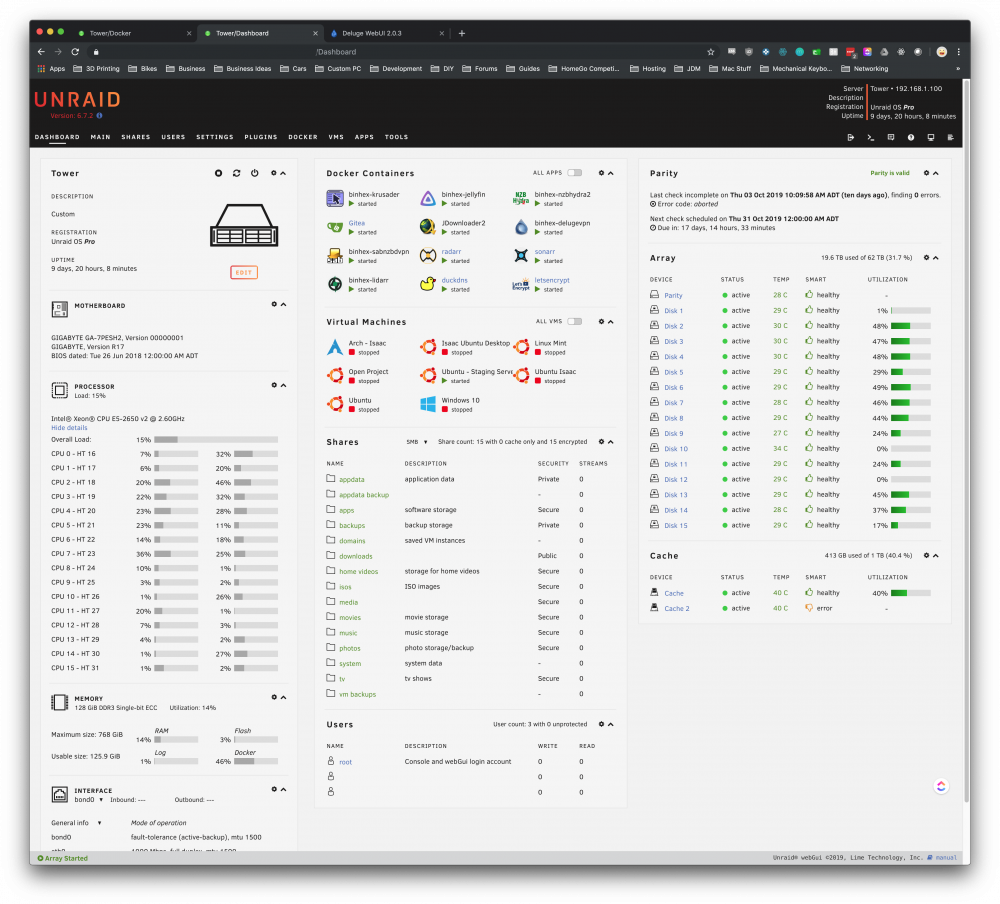This screenshot has width=1000, height=904.
Task: Click the binhex-delugevpn container icon
Action: click(521, 227)
